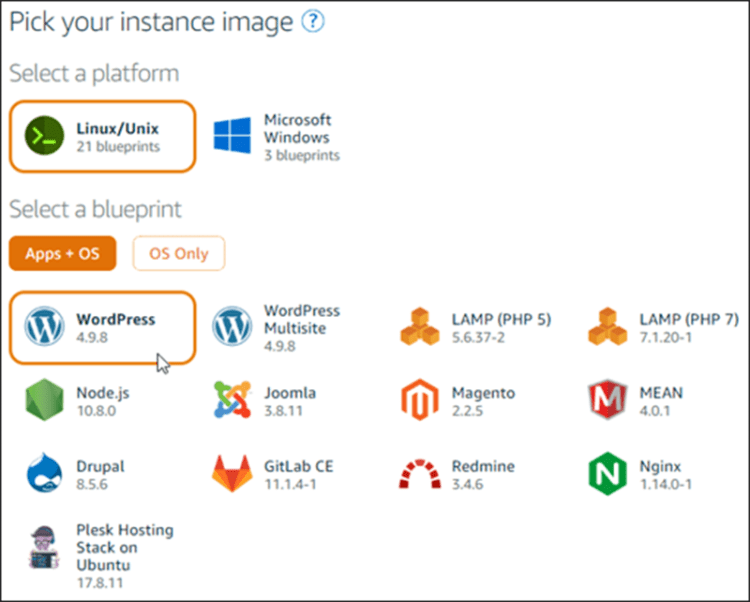Click the GitLab CE fox icon

232,475
